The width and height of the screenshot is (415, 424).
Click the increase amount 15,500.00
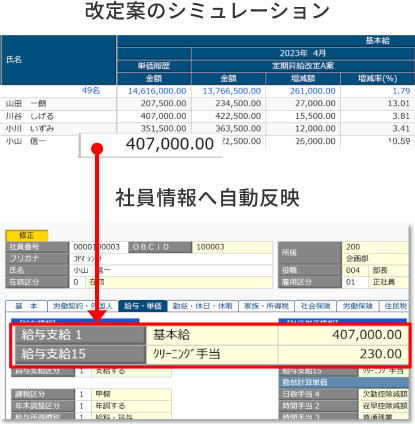tap(315, 116)
